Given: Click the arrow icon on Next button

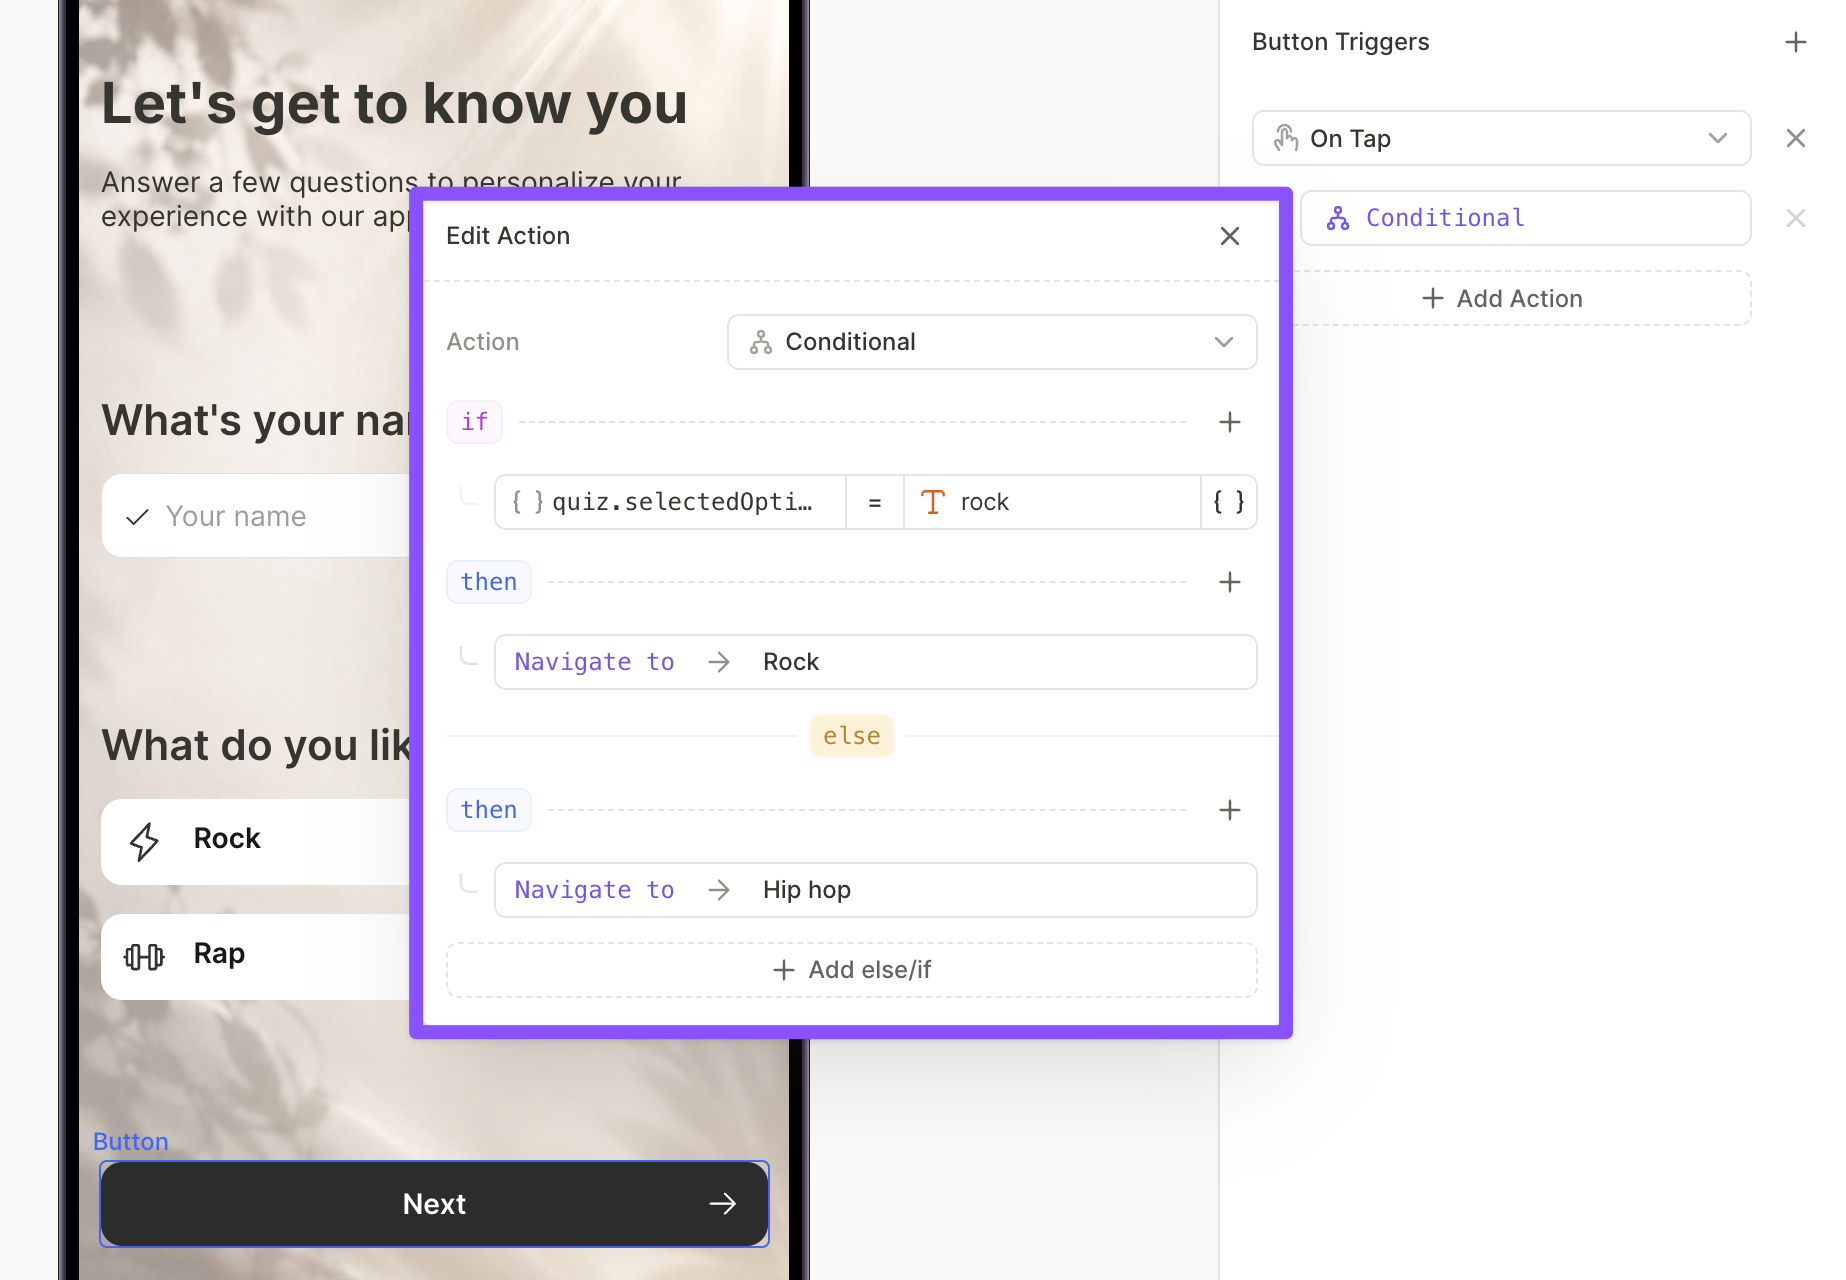Looking at the screenshot, I should (723, 1204).
